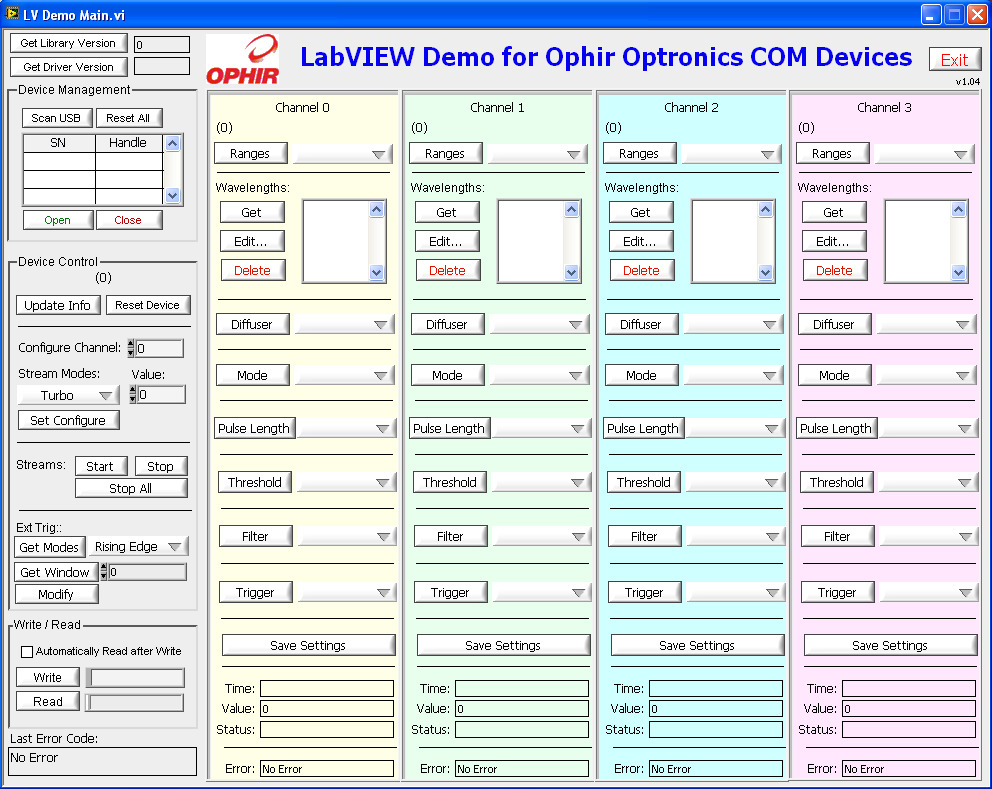
Task: Exit the LabVIEW demo application
Action: click(955, 59)
